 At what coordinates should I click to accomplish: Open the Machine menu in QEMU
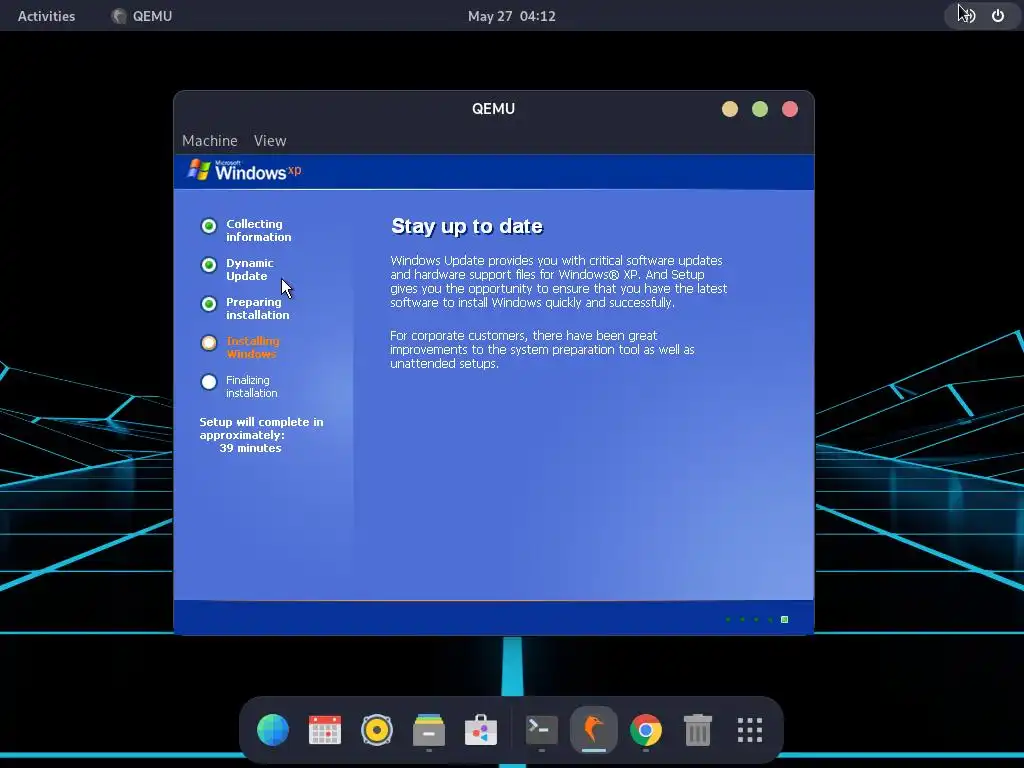[x=210, y=140]
